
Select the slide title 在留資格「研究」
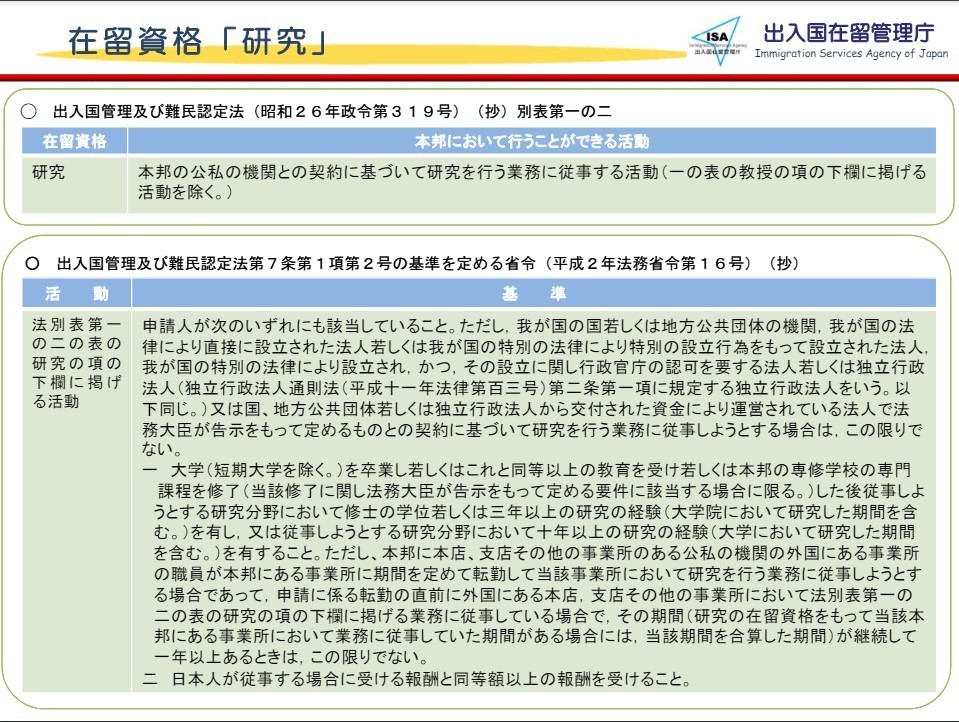(x=197, y=41)
